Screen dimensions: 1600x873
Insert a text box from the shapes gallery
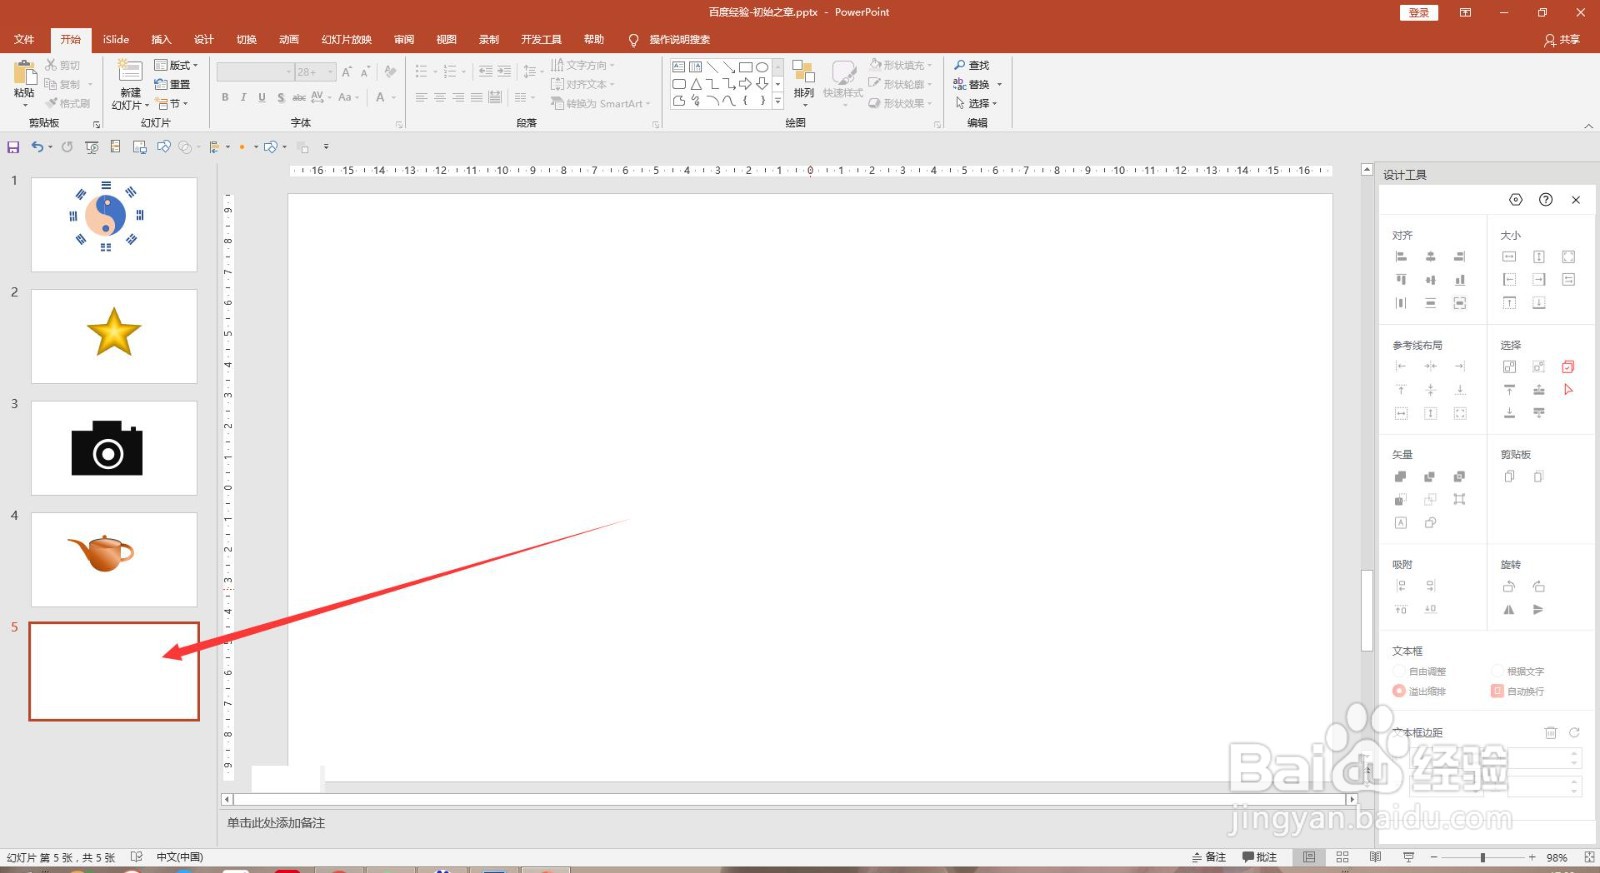click(x=679, y=67)
